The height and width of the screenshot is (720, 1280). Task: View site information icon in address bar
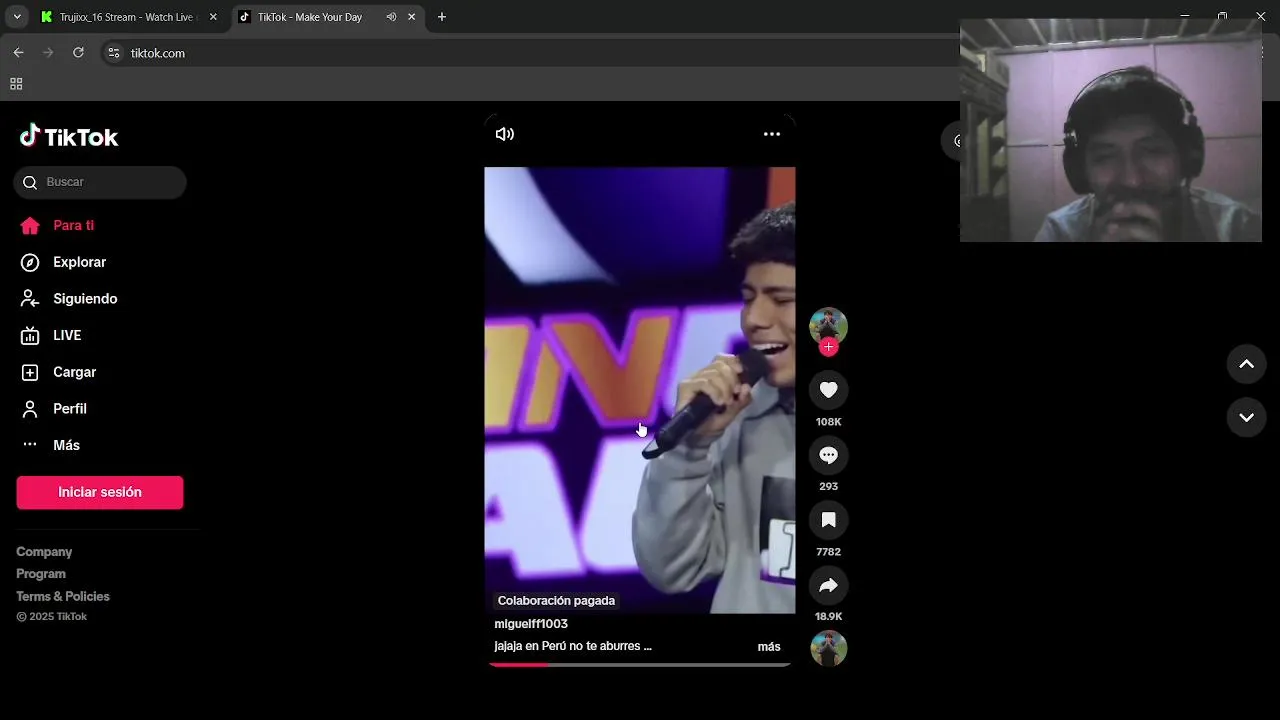[114, 53]
